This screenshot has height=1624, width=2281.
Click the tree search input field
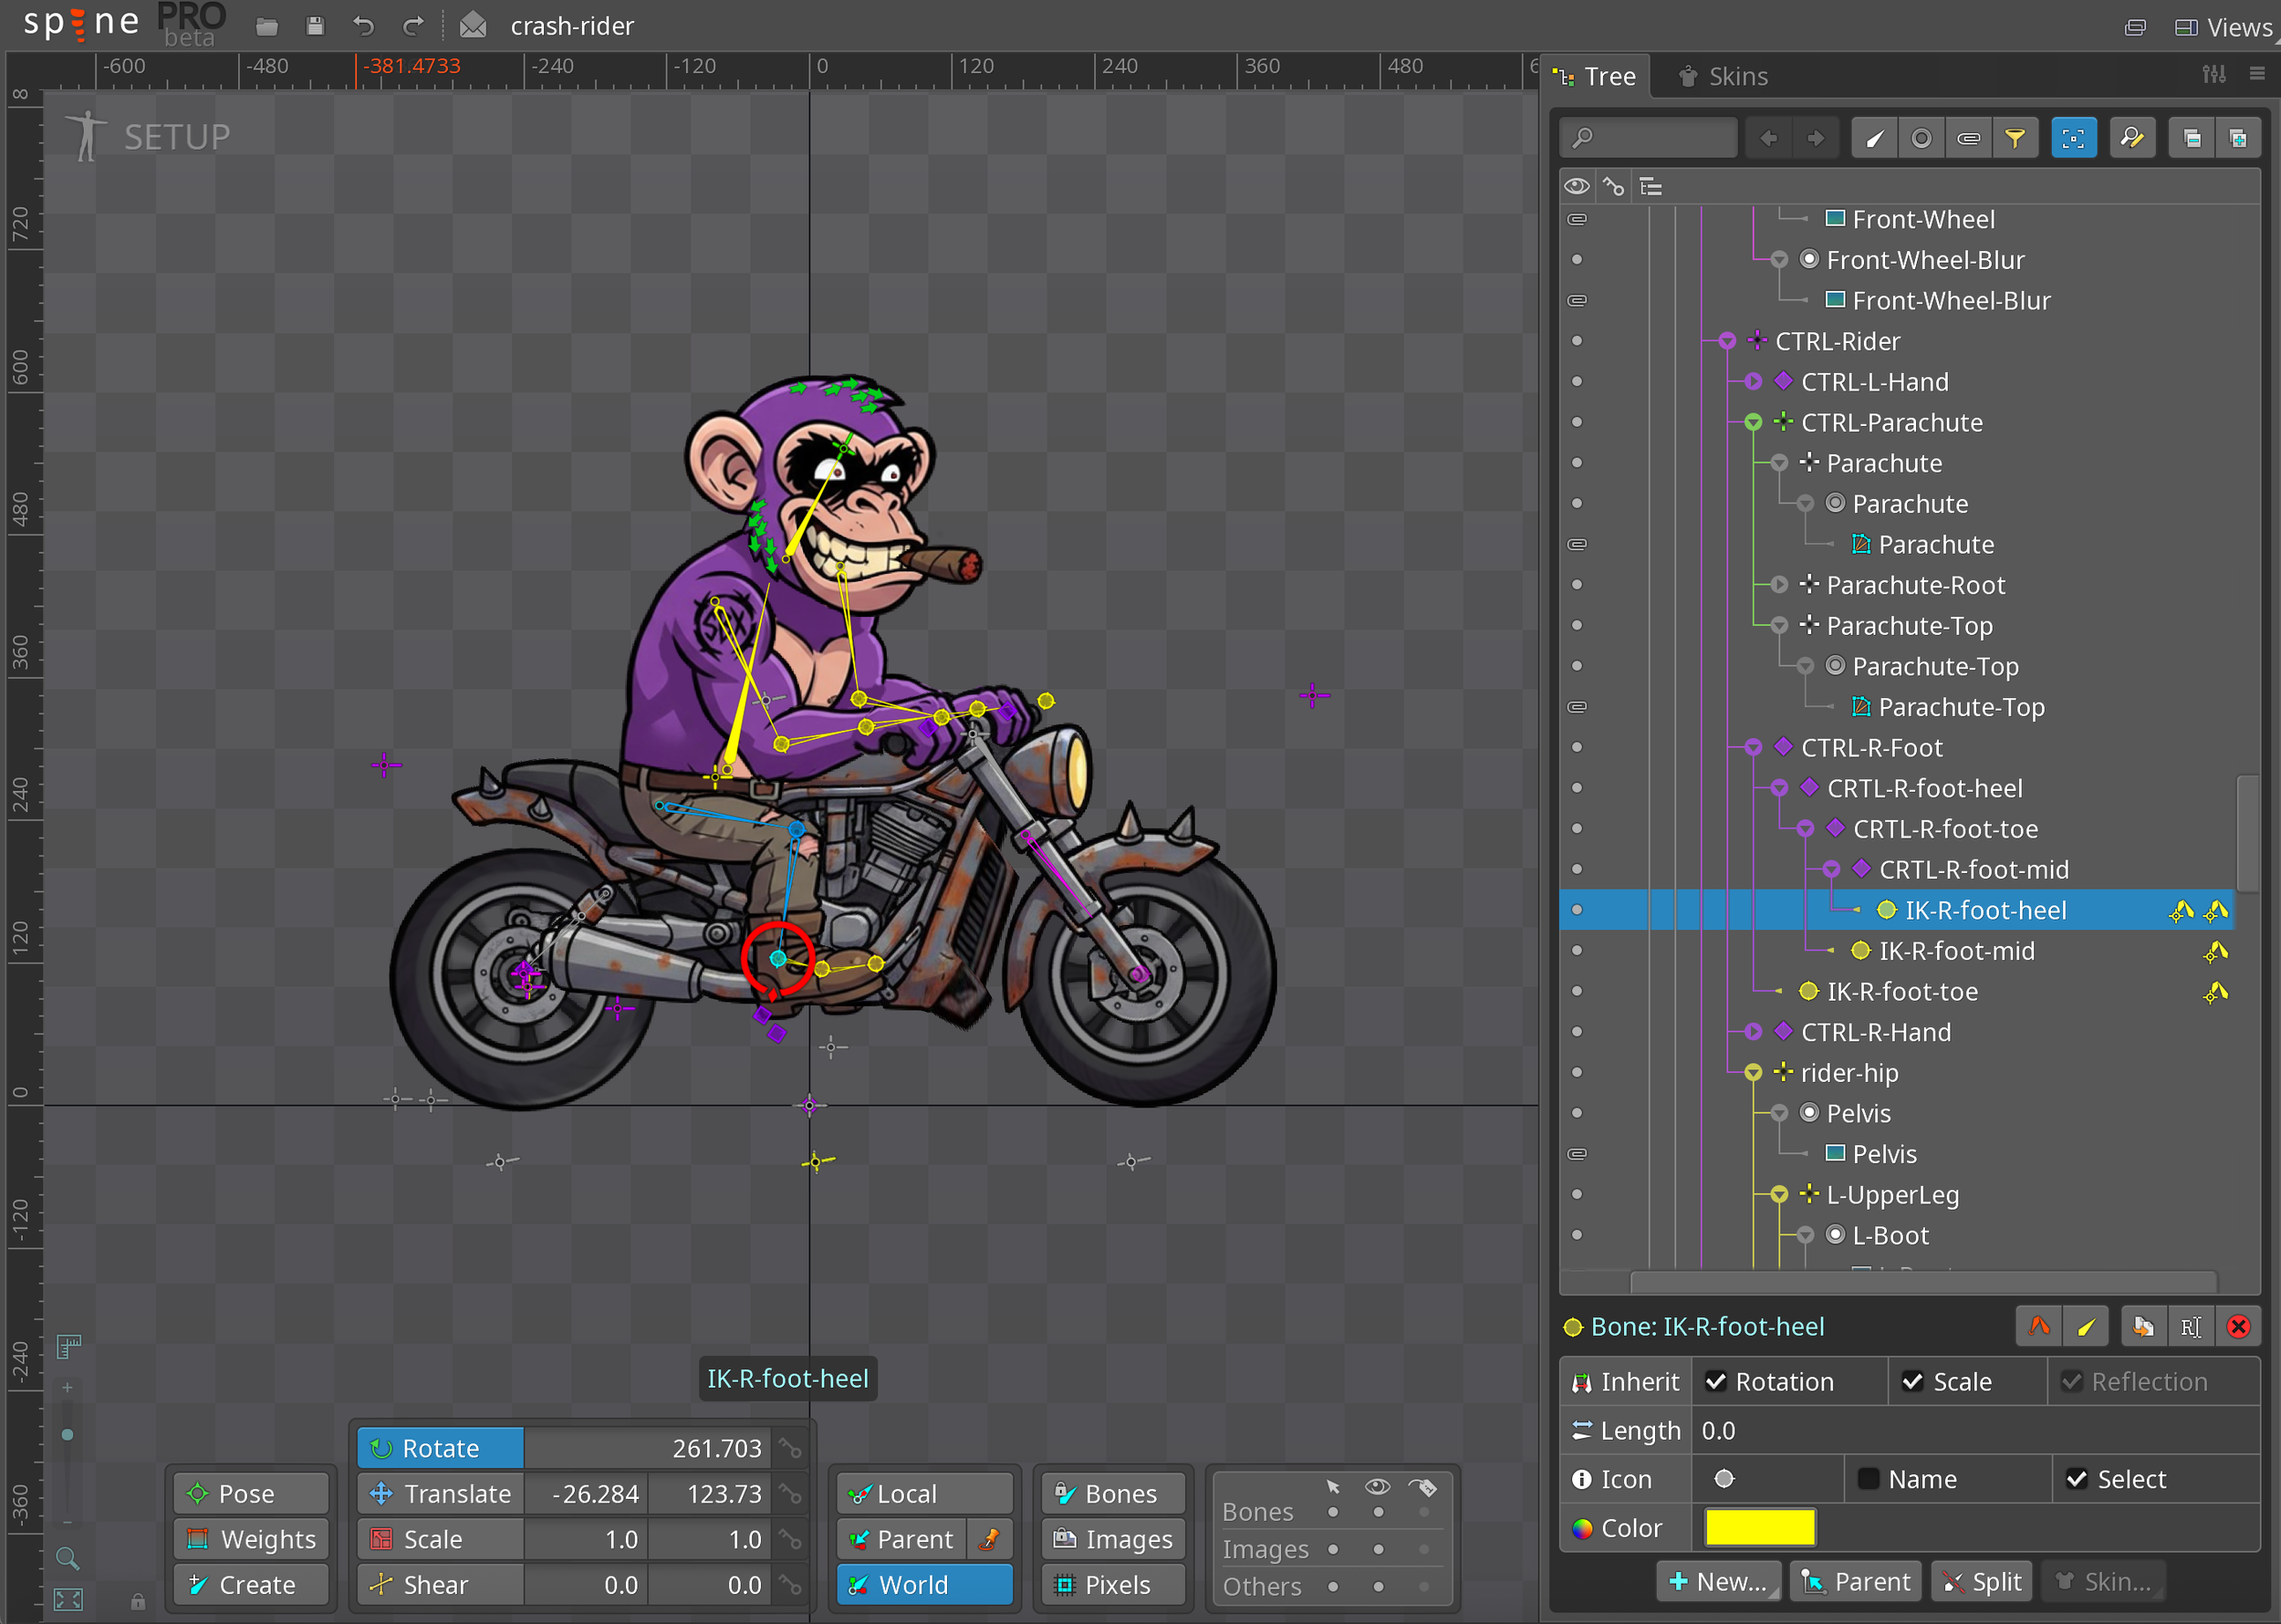(x=1649, y=138)
